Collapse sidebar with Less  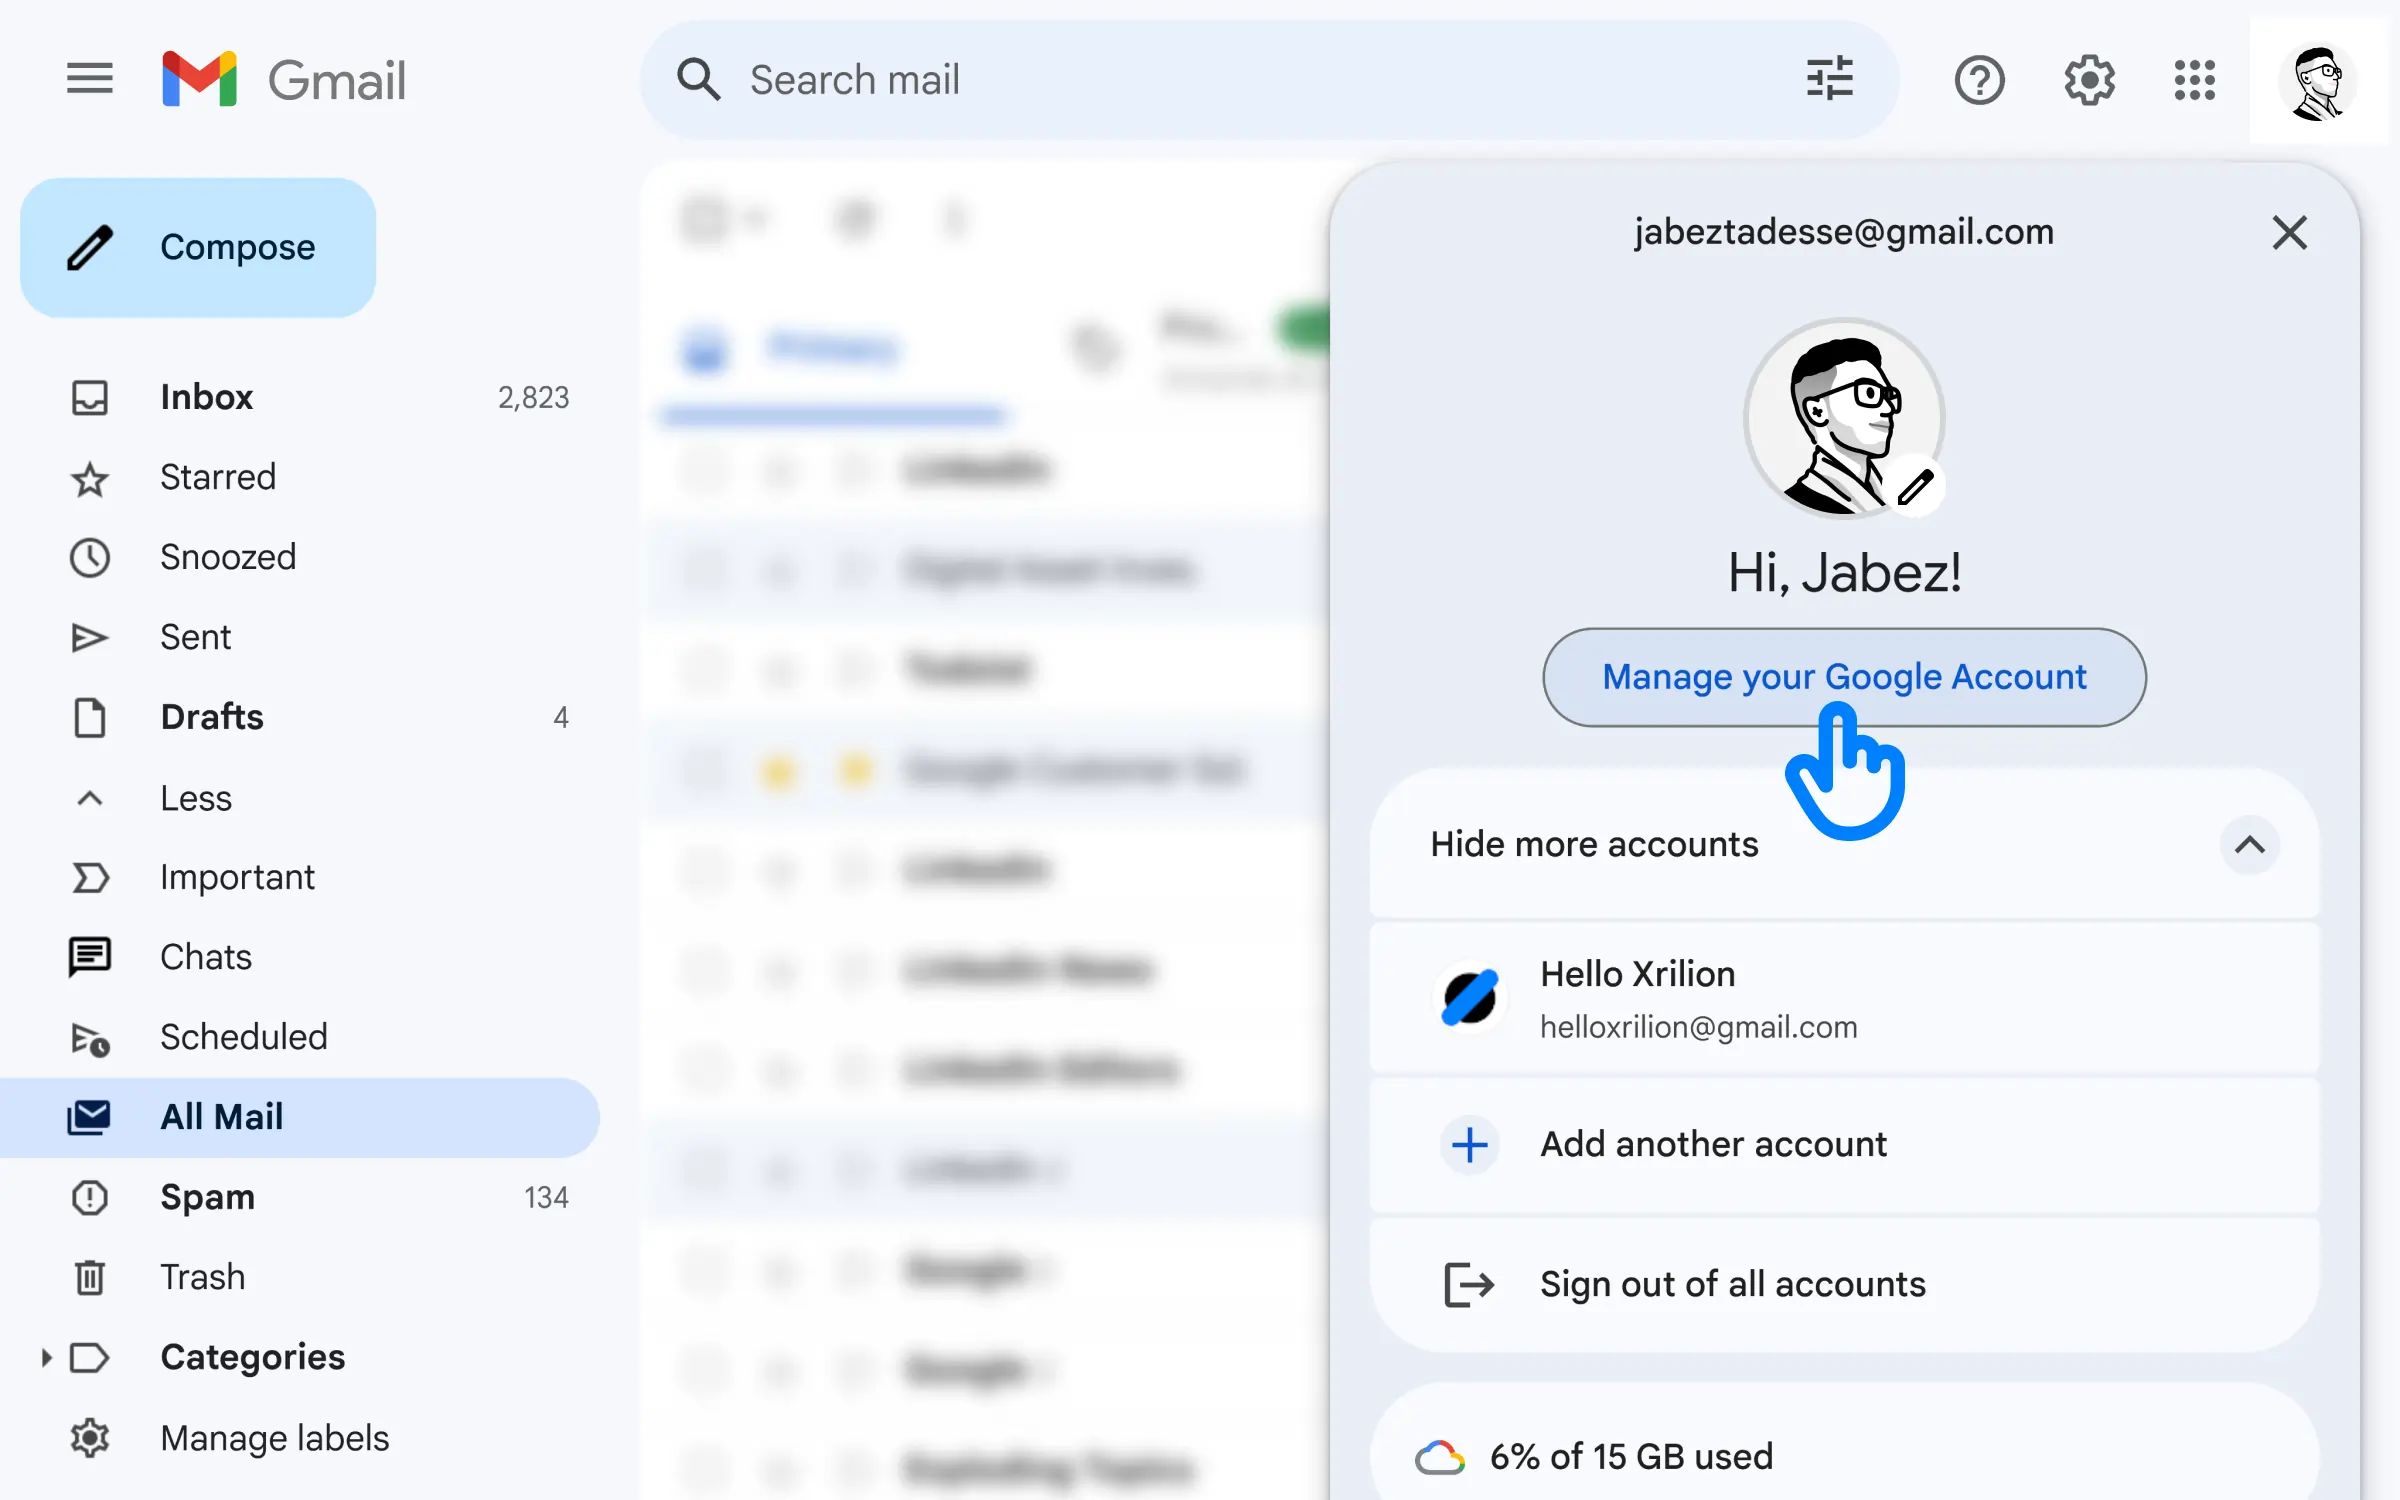[300, 797]
